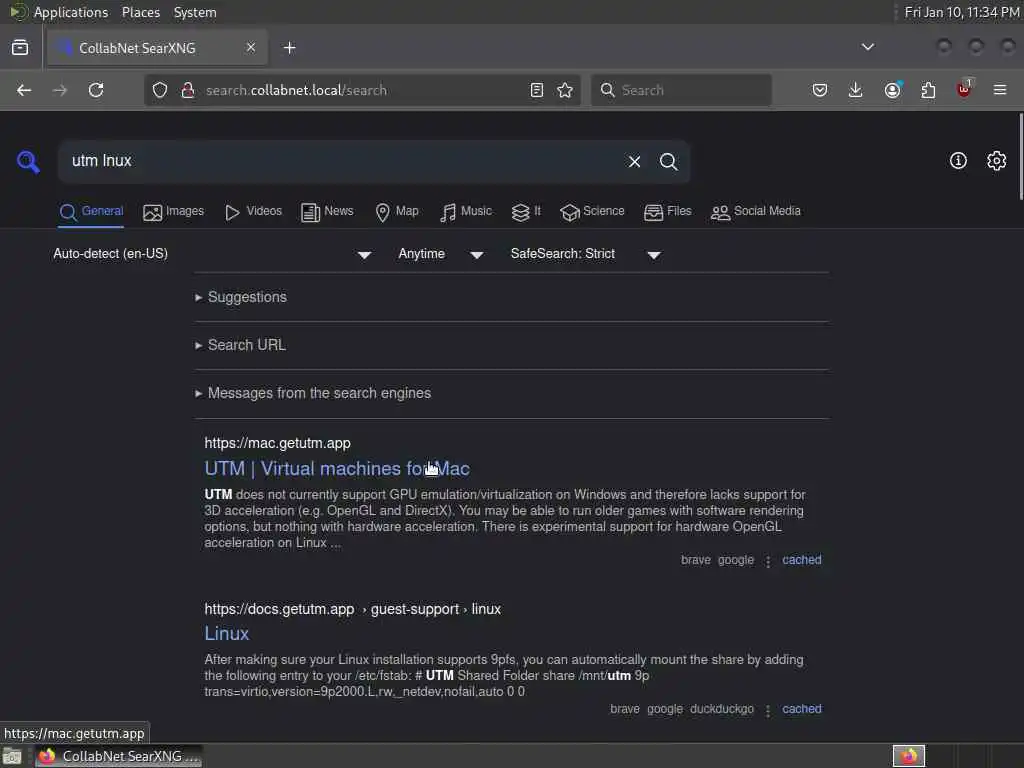Open more options dots of Linux docs result

[768, 710]
